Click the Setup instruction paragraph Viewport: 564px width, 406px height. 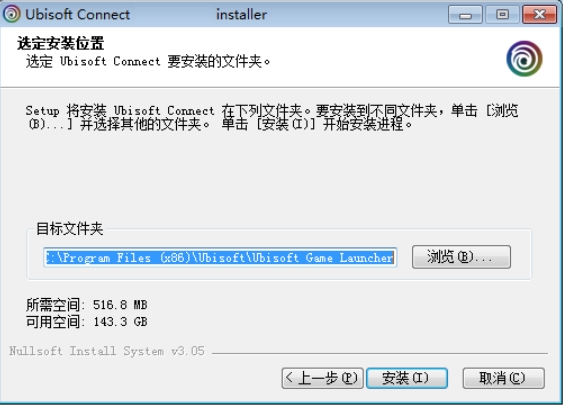pos(272,117)
